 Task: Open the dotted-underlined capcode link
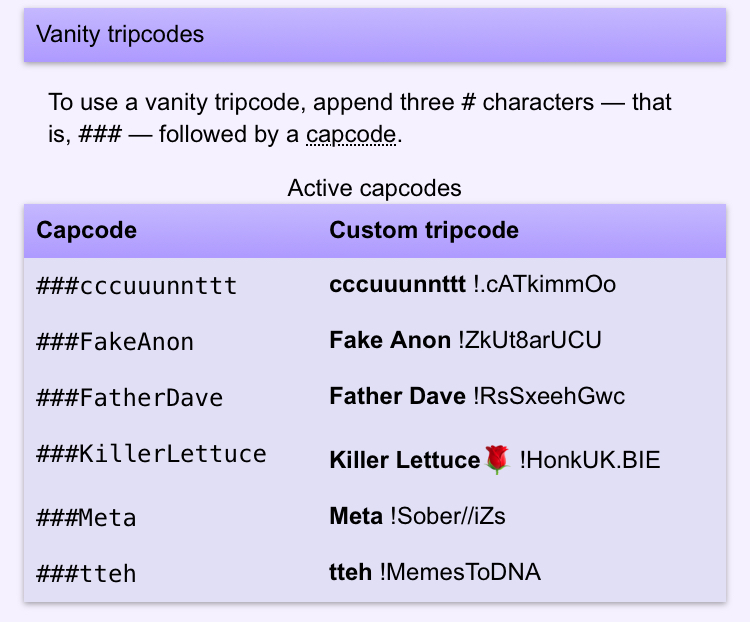351,135
